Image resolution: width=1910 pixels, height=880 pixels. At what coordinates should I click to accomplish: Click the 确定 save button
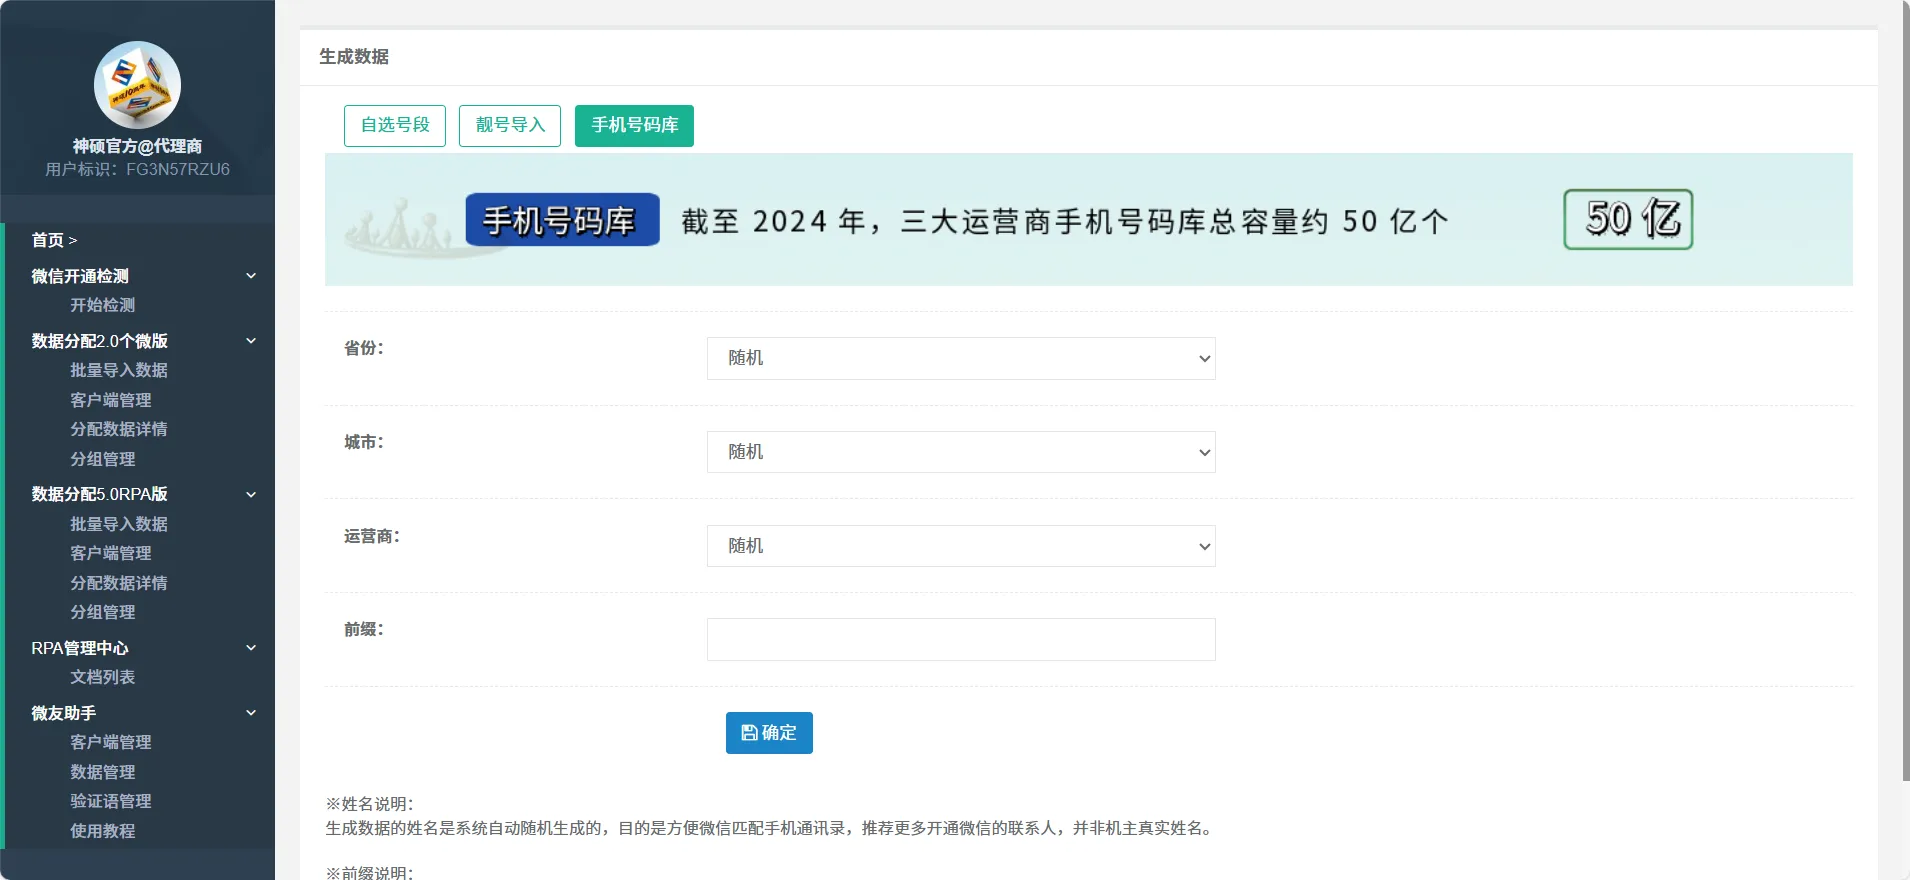tap(768, 733)
